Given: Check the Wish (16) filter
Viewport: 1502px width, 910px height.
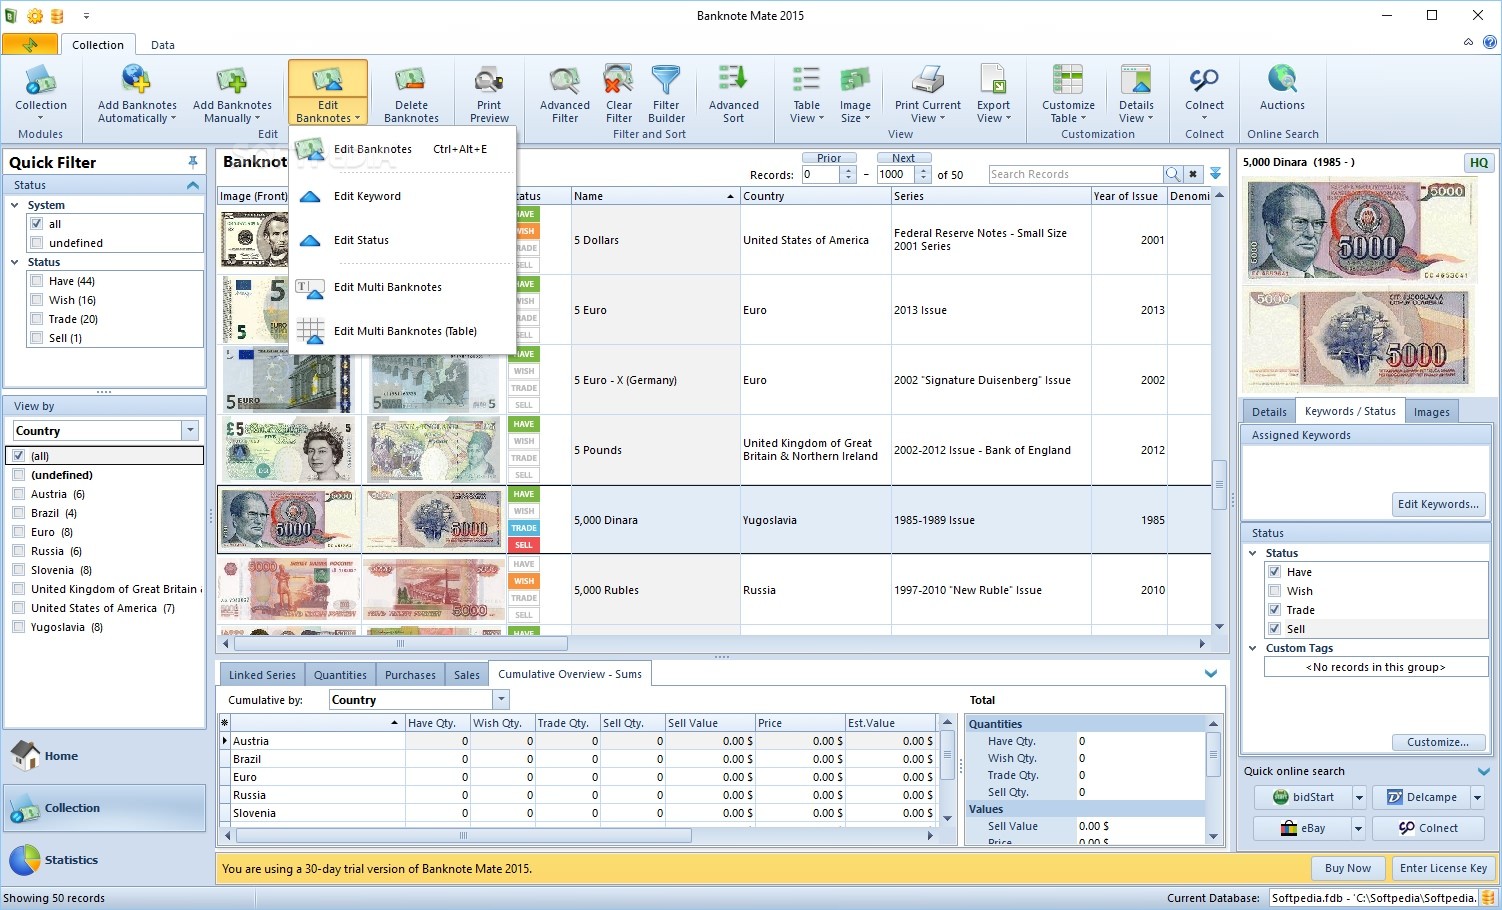Looking at the screenshot, I should tap(37, 300).
